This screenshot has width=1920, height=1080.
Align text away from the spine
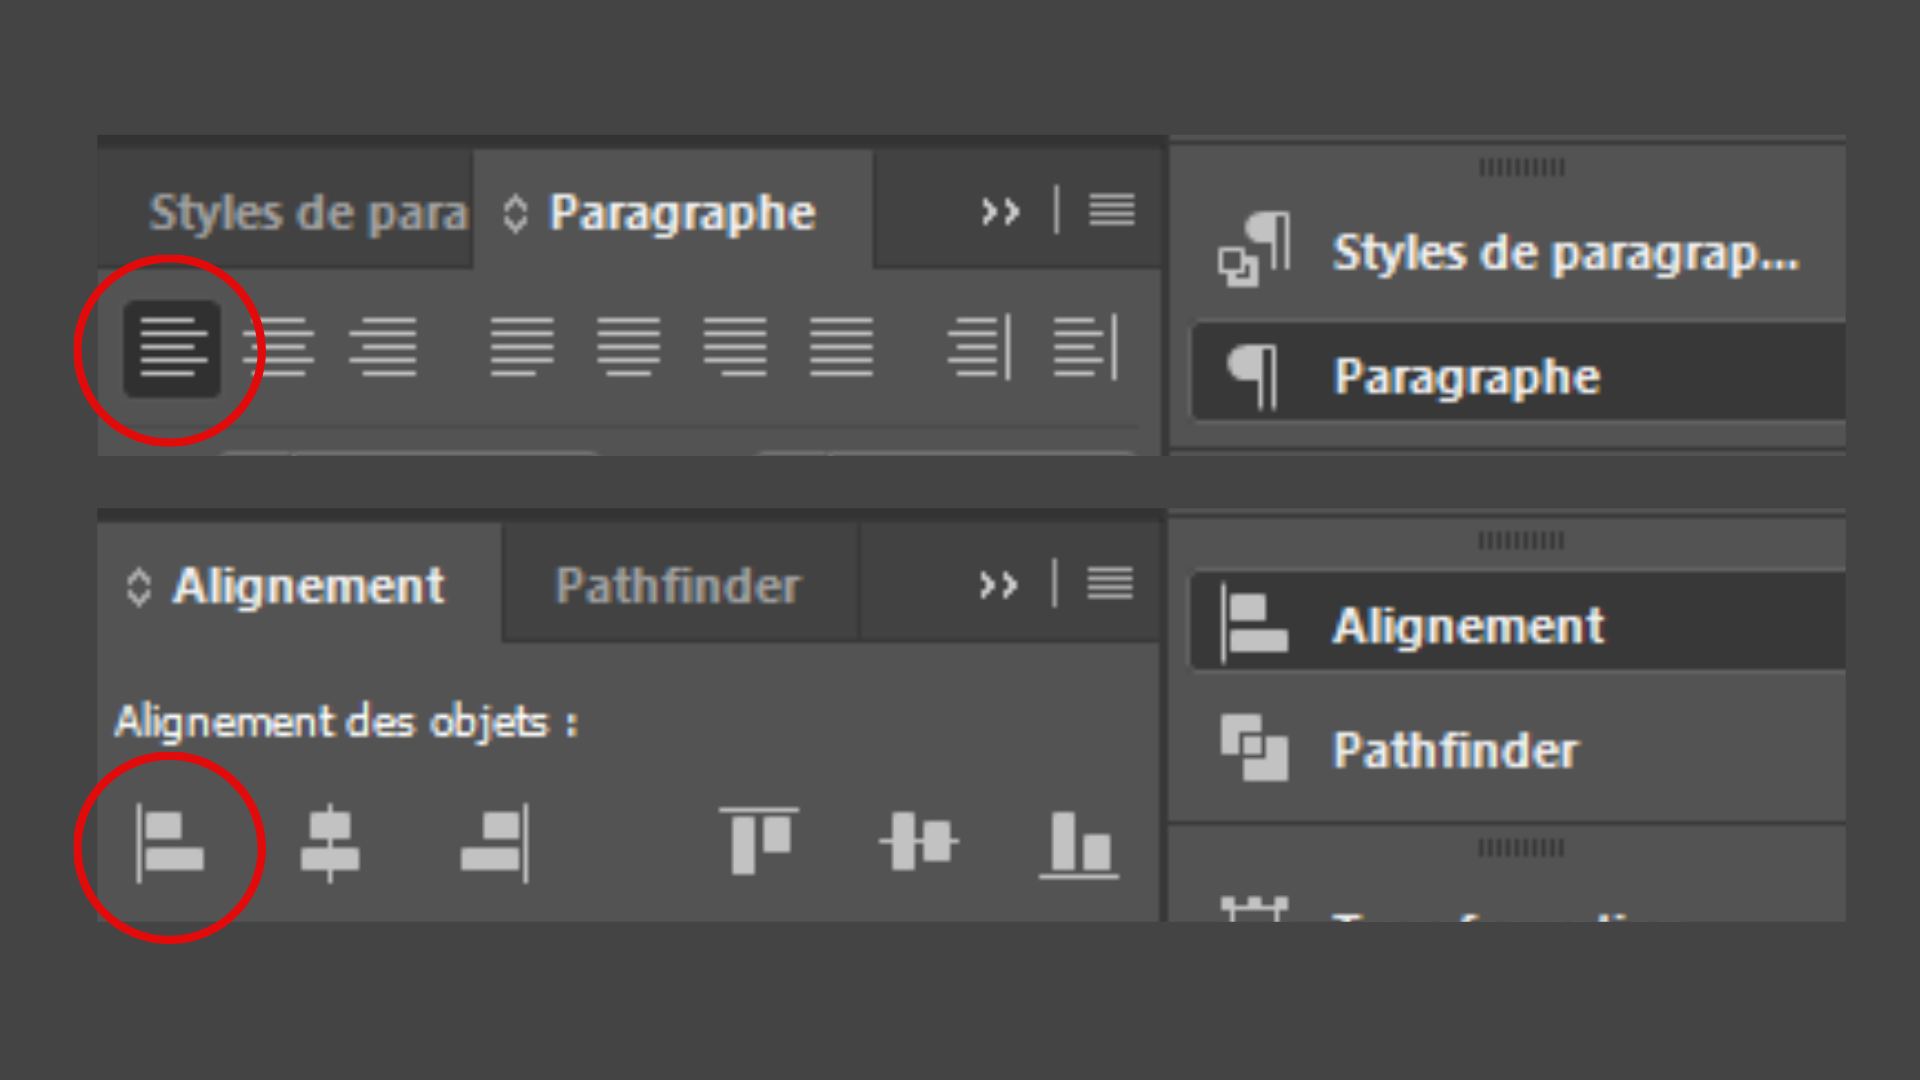(x=1085, y=348)
